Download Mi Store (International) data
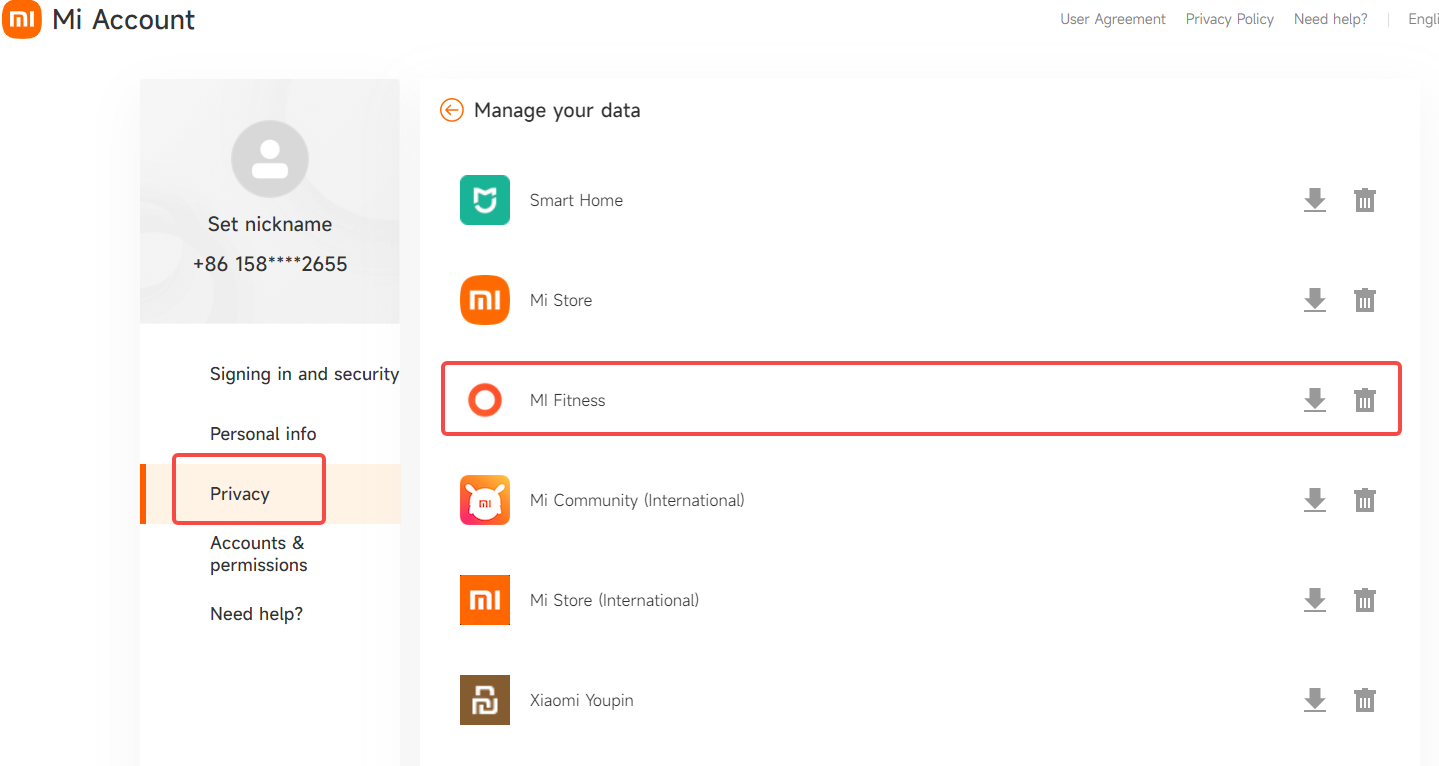1439x766 pixels. point(1314,600)
